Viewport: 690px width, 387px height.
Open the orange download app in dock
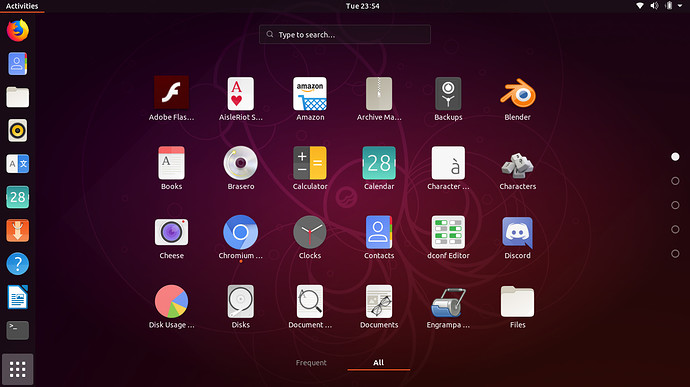point(18,230)
